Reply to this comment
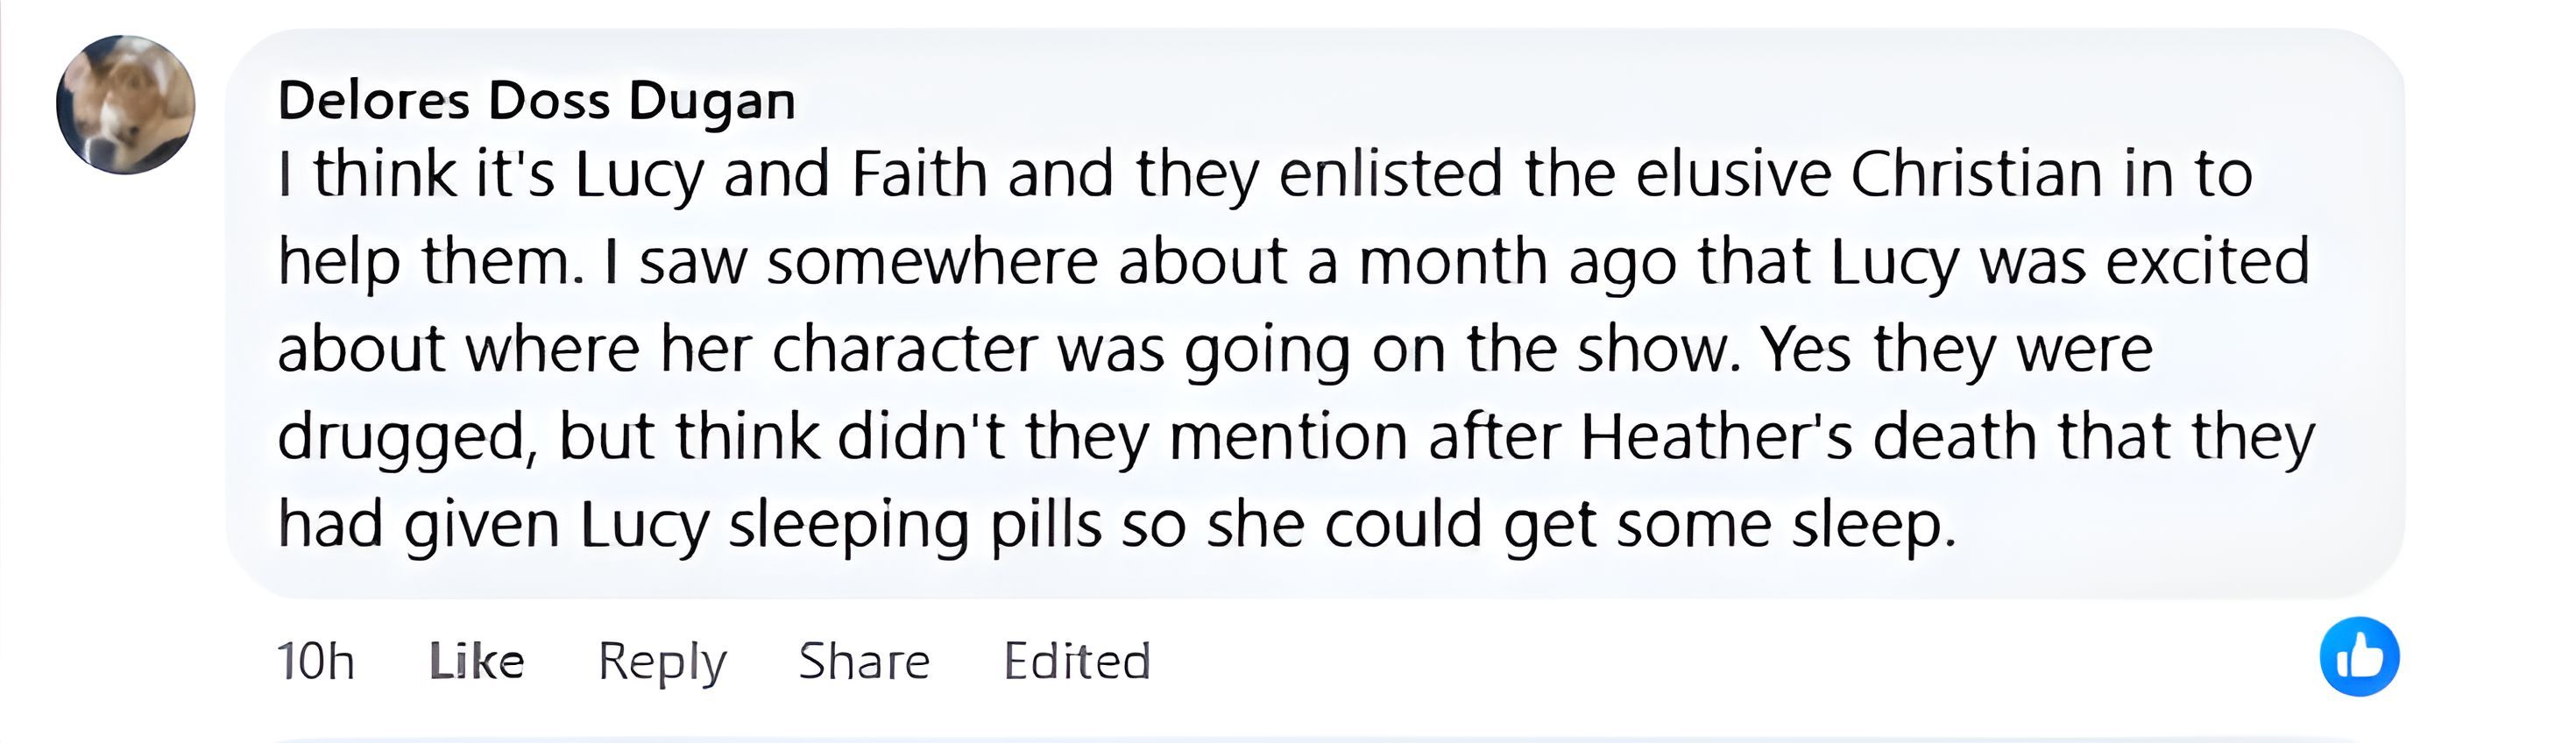This screenshot has height=743, width=2576. [x=662, y=661]
